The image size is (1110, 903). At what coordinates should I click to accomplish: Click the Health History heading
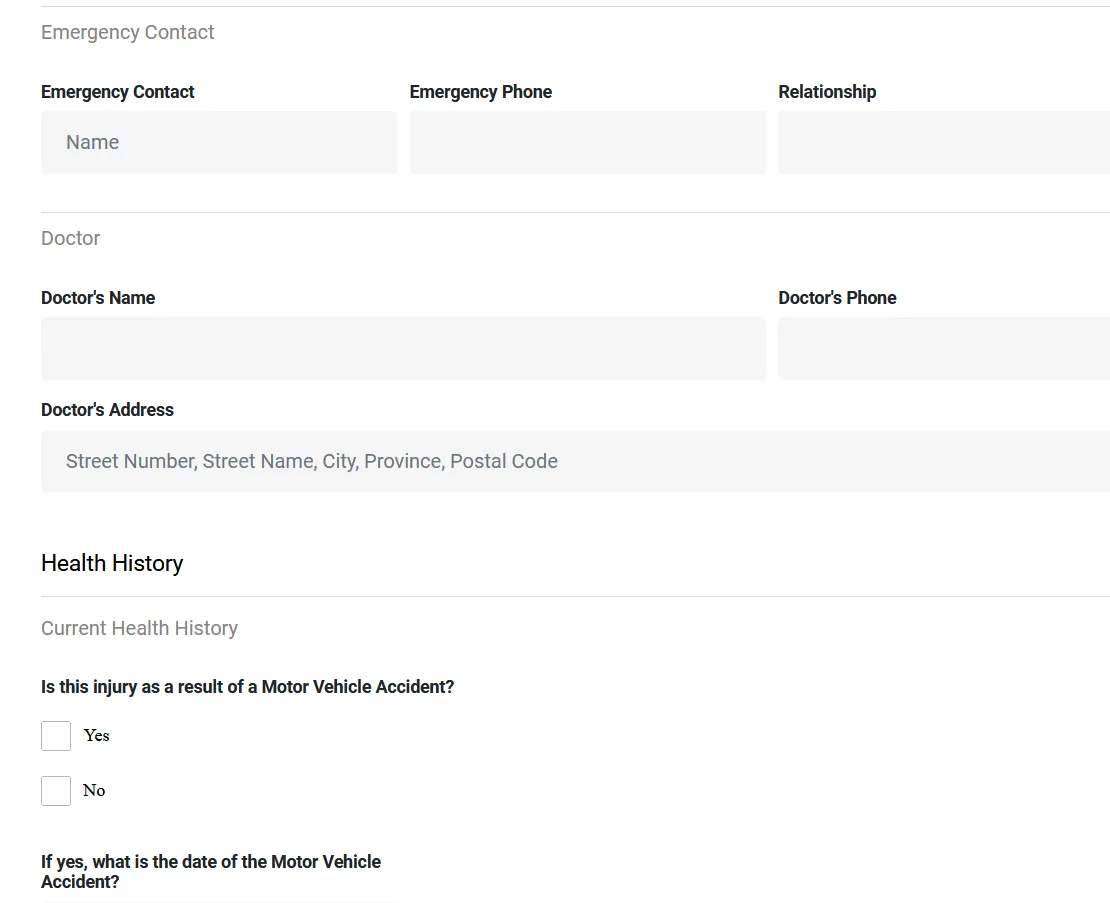click(x=112, y=563)
